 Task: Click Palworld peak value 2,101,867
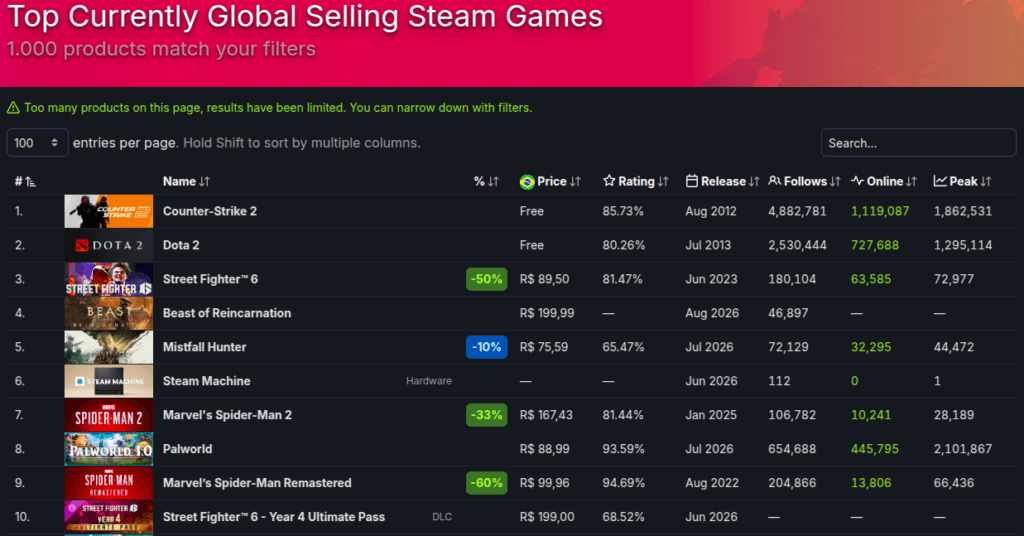(963, 449)
